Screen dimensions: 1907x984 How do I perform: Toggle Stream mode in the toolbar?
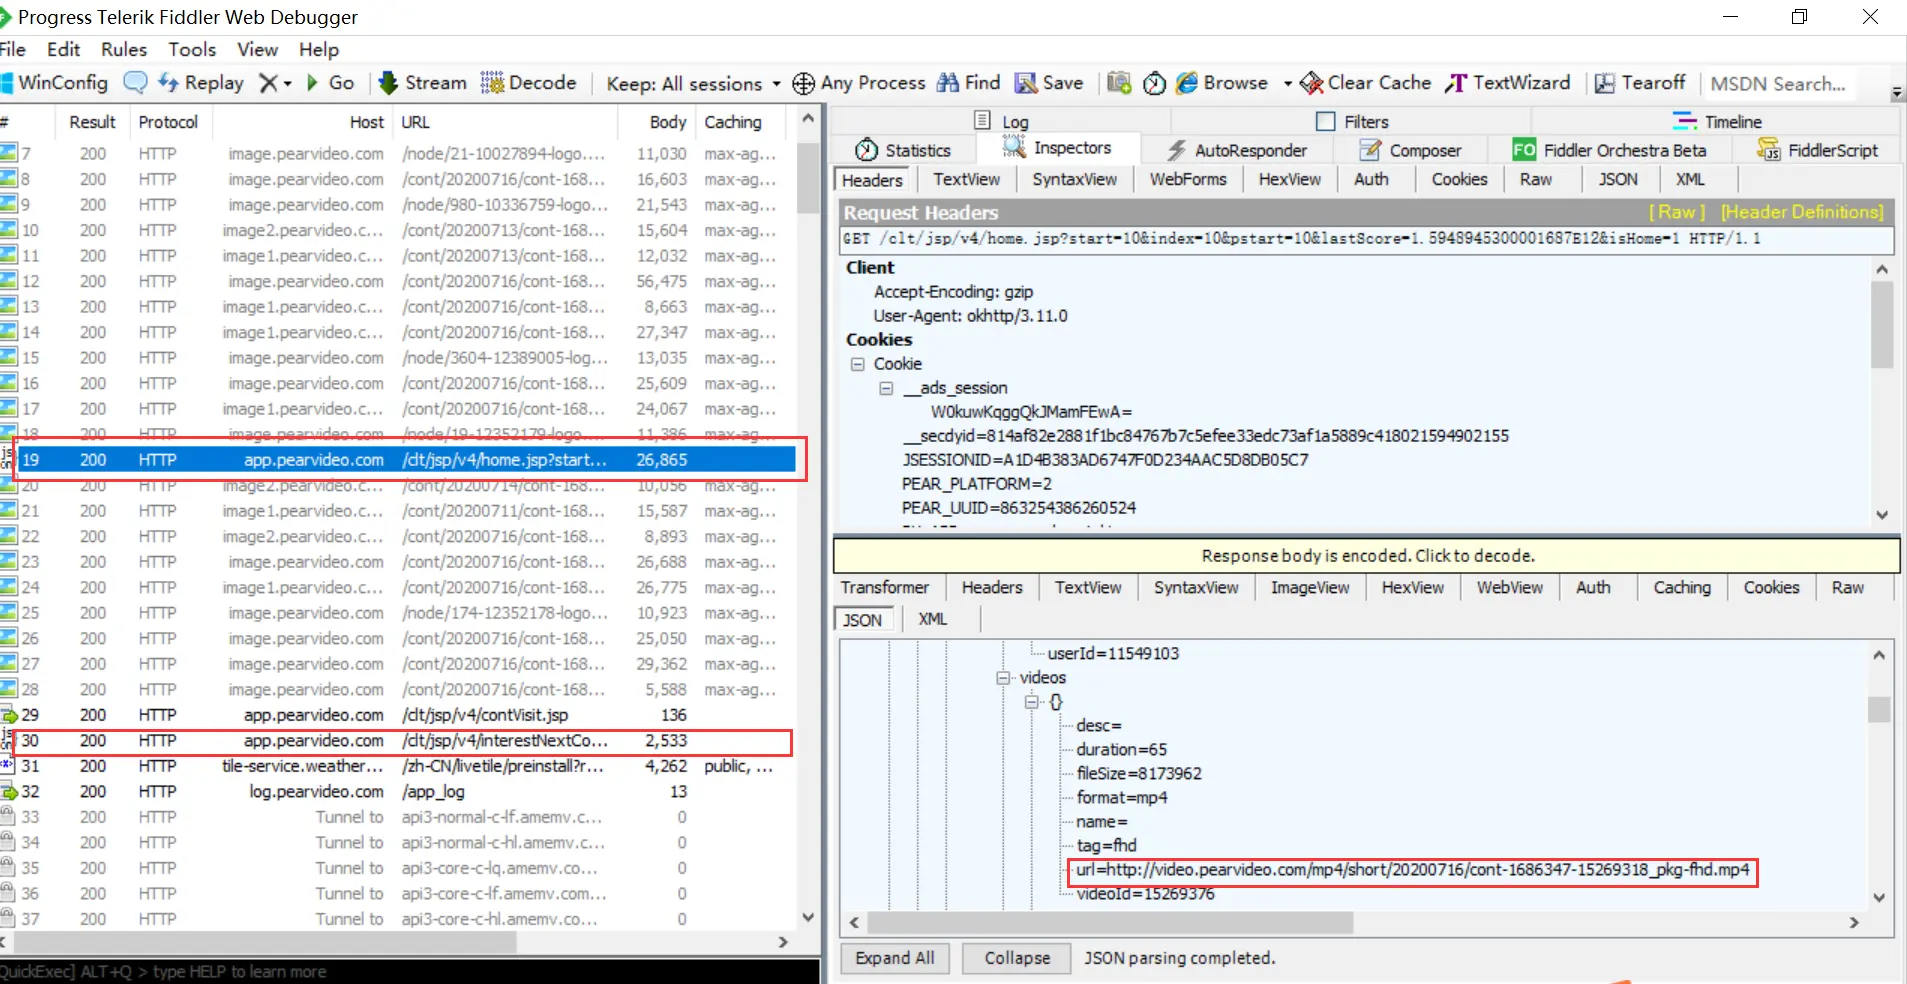coord(422,83)
